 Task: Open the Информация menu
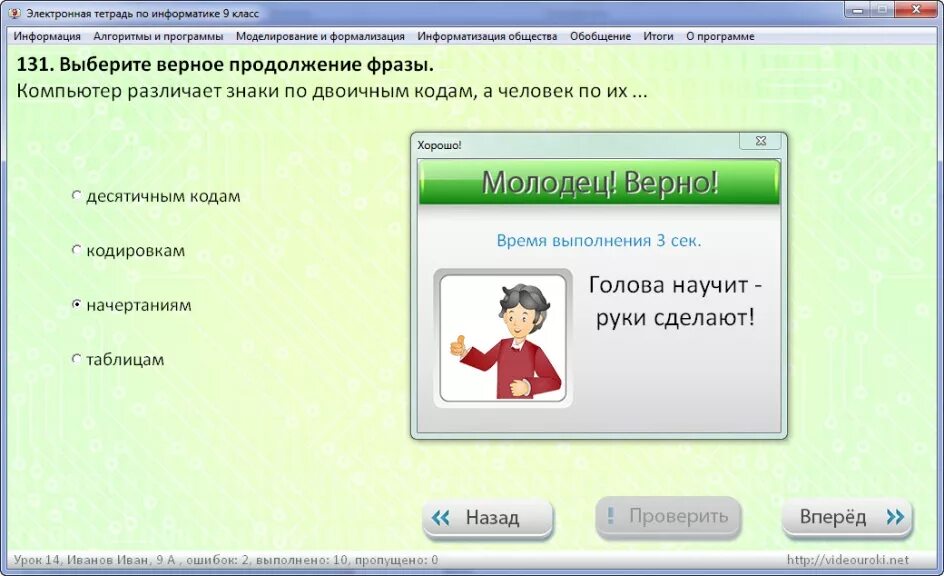[x=47, y=36]
